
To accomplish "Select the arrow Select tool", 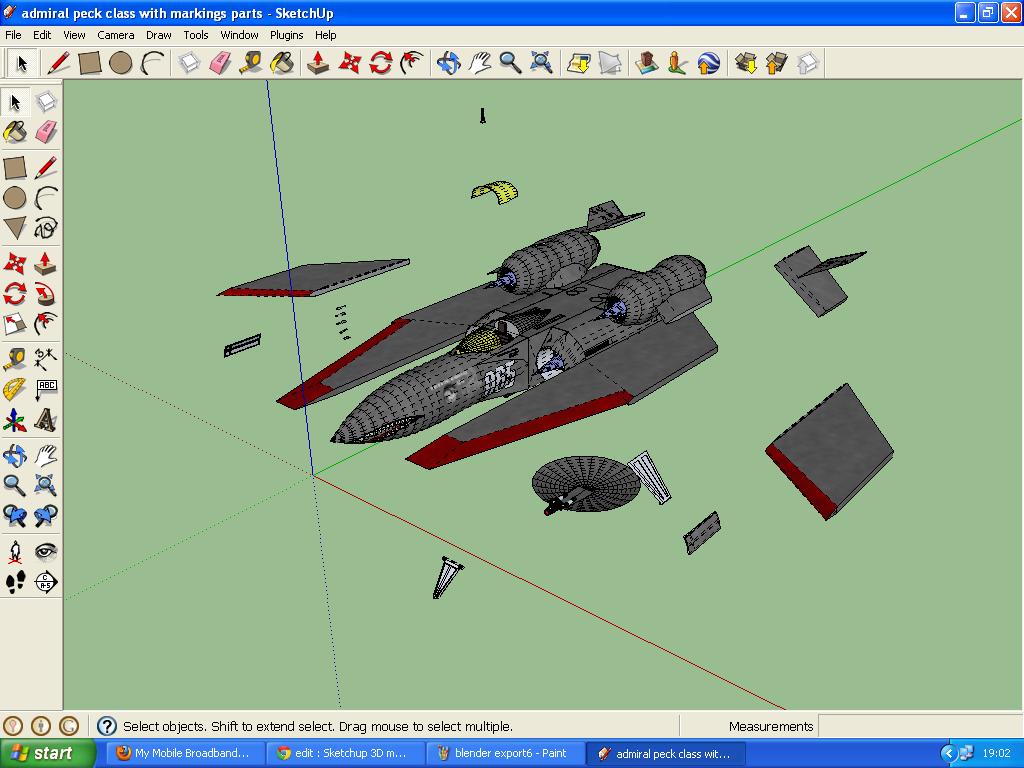I will tap(15, 101).
